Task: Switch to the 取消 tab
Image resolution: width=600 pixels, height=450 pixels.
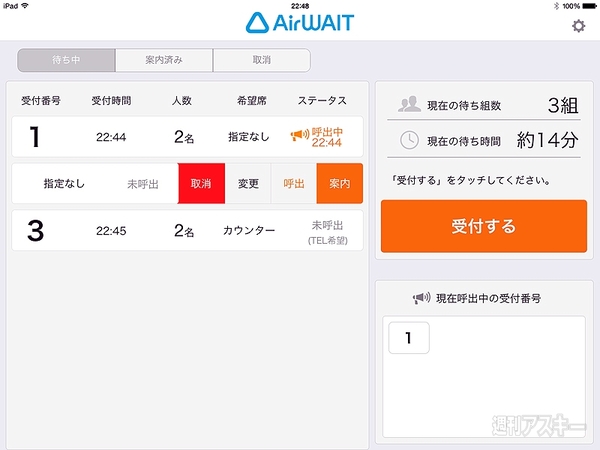Action: [x=262, y=60]
